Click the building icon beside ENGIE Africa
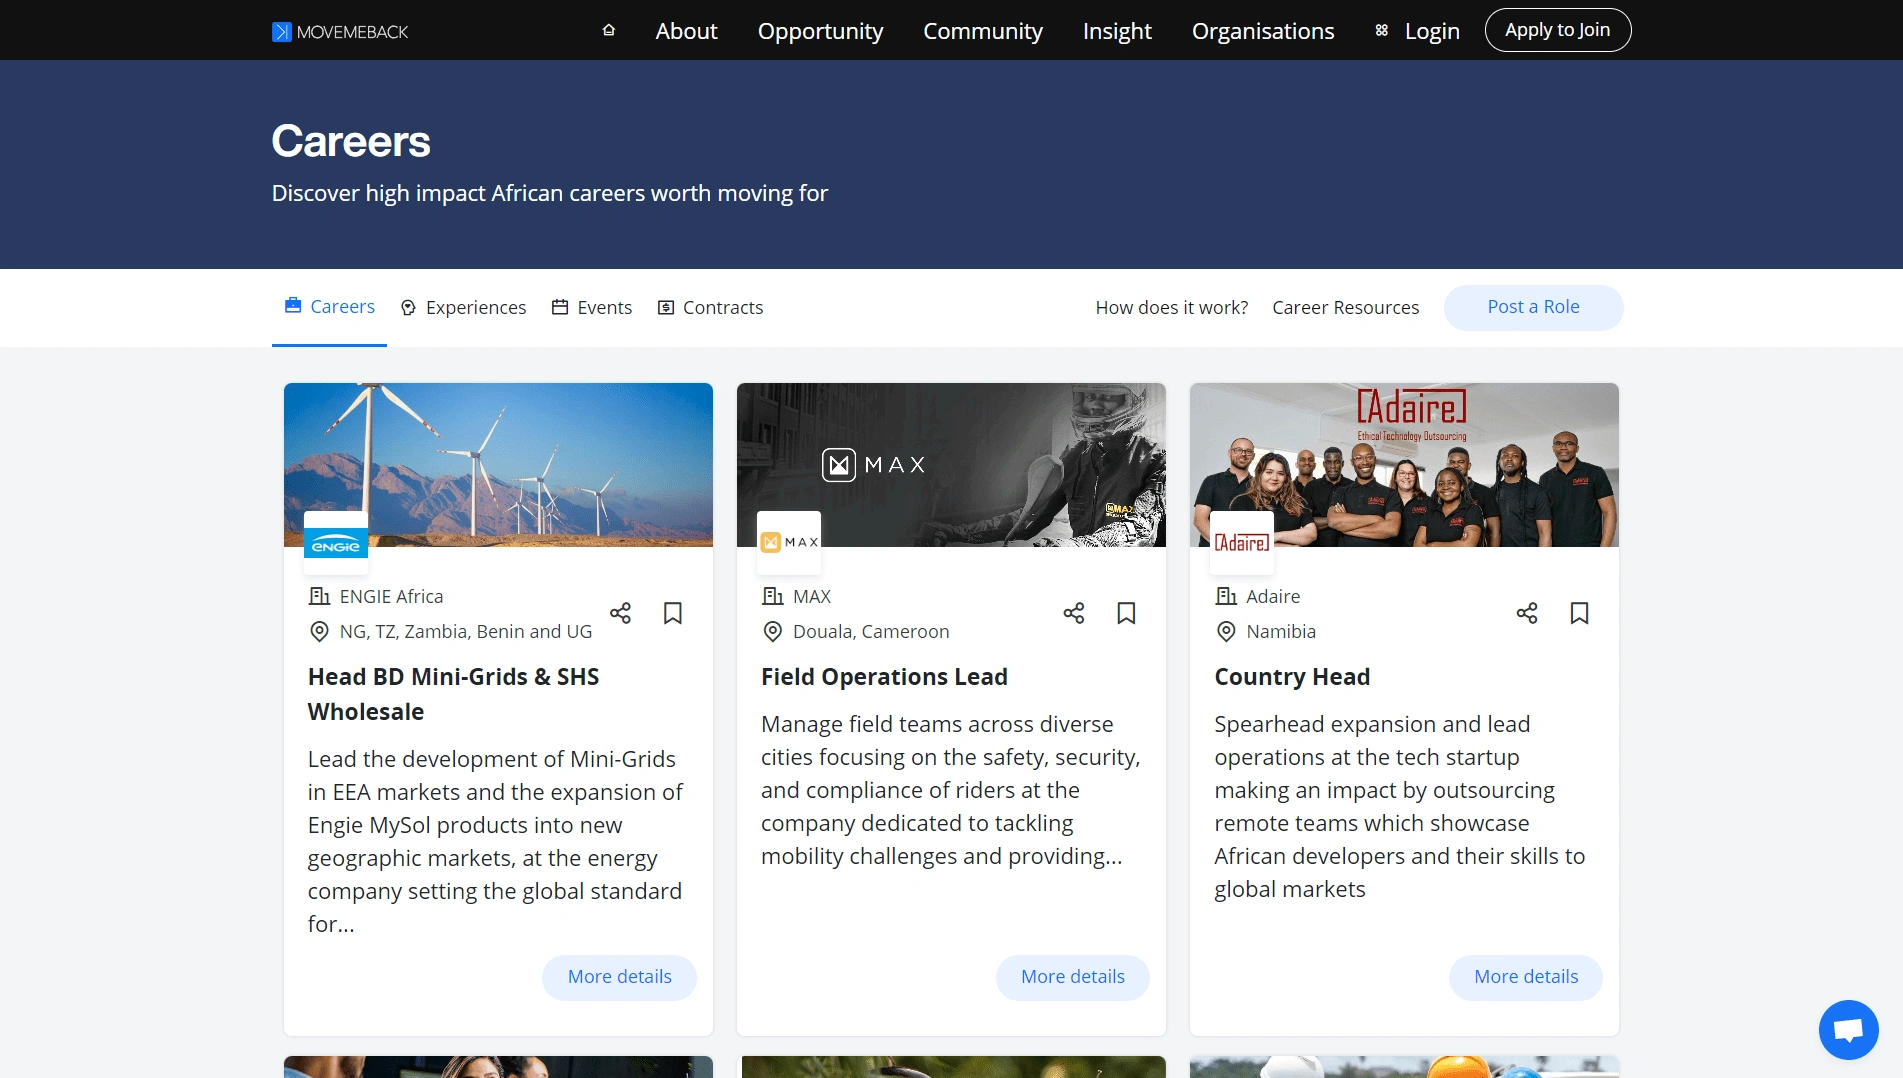This screenshot has height=1078, width=1903. (319, 596)
